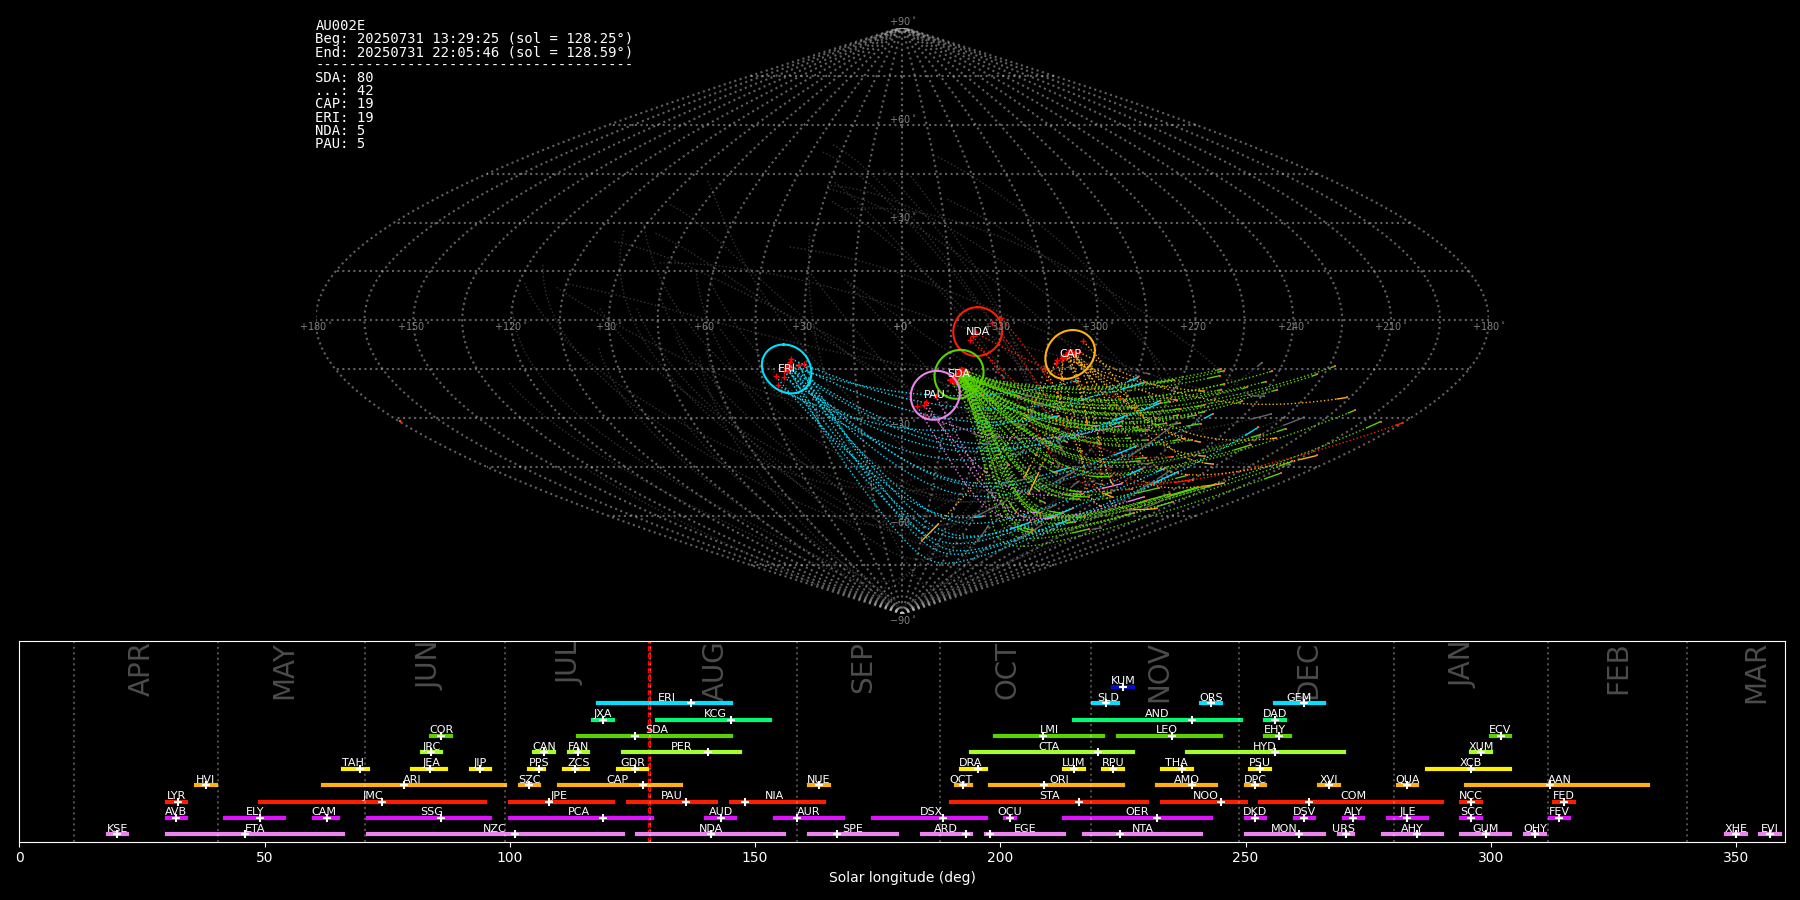
Task: Click the NUE shower label on timeline
Action: [818, 780]
